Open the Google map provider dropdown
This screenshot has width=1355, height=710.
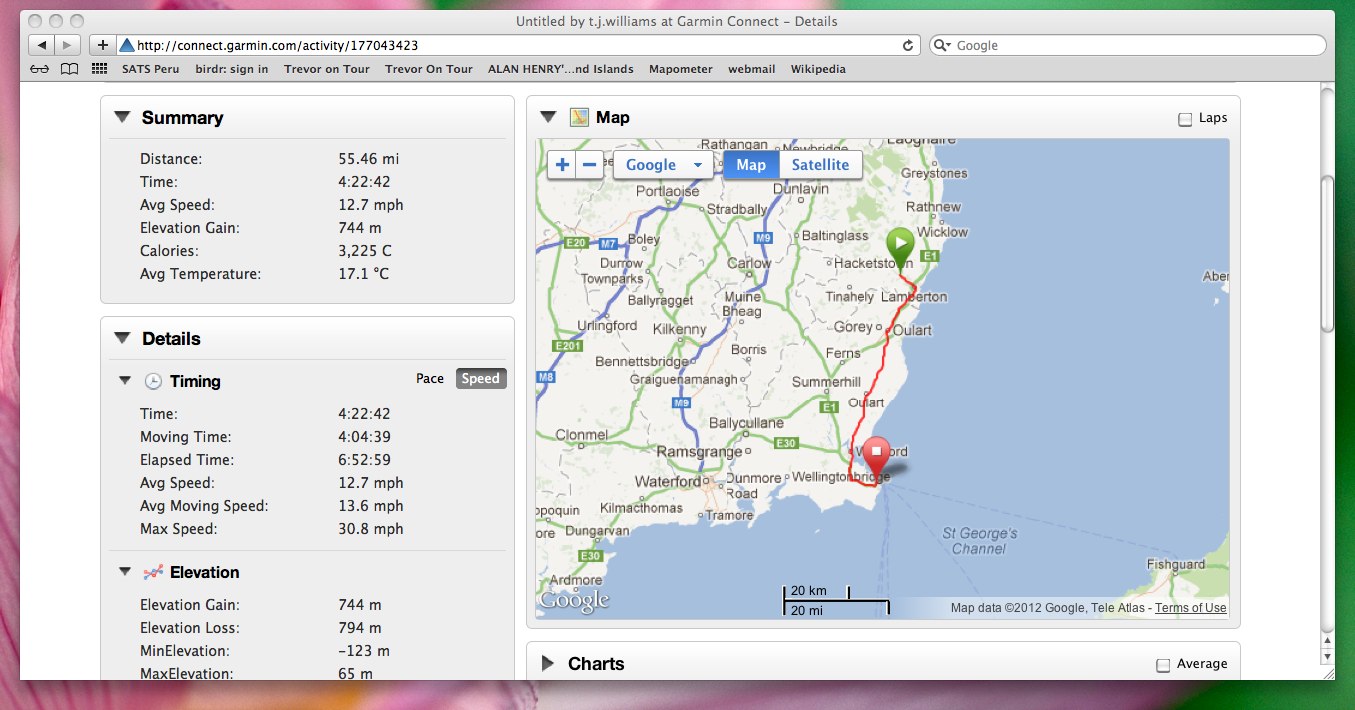pos(663,165)
